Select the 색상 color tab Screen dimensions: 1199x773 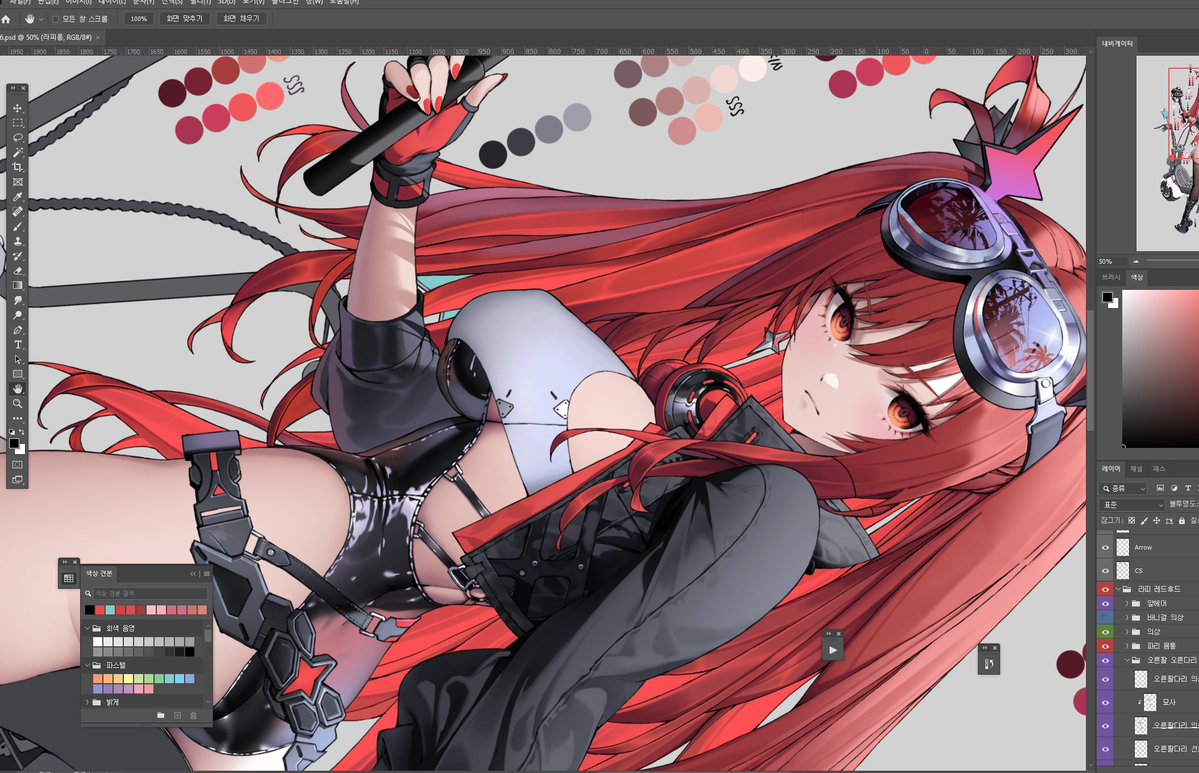(1137, 277)
